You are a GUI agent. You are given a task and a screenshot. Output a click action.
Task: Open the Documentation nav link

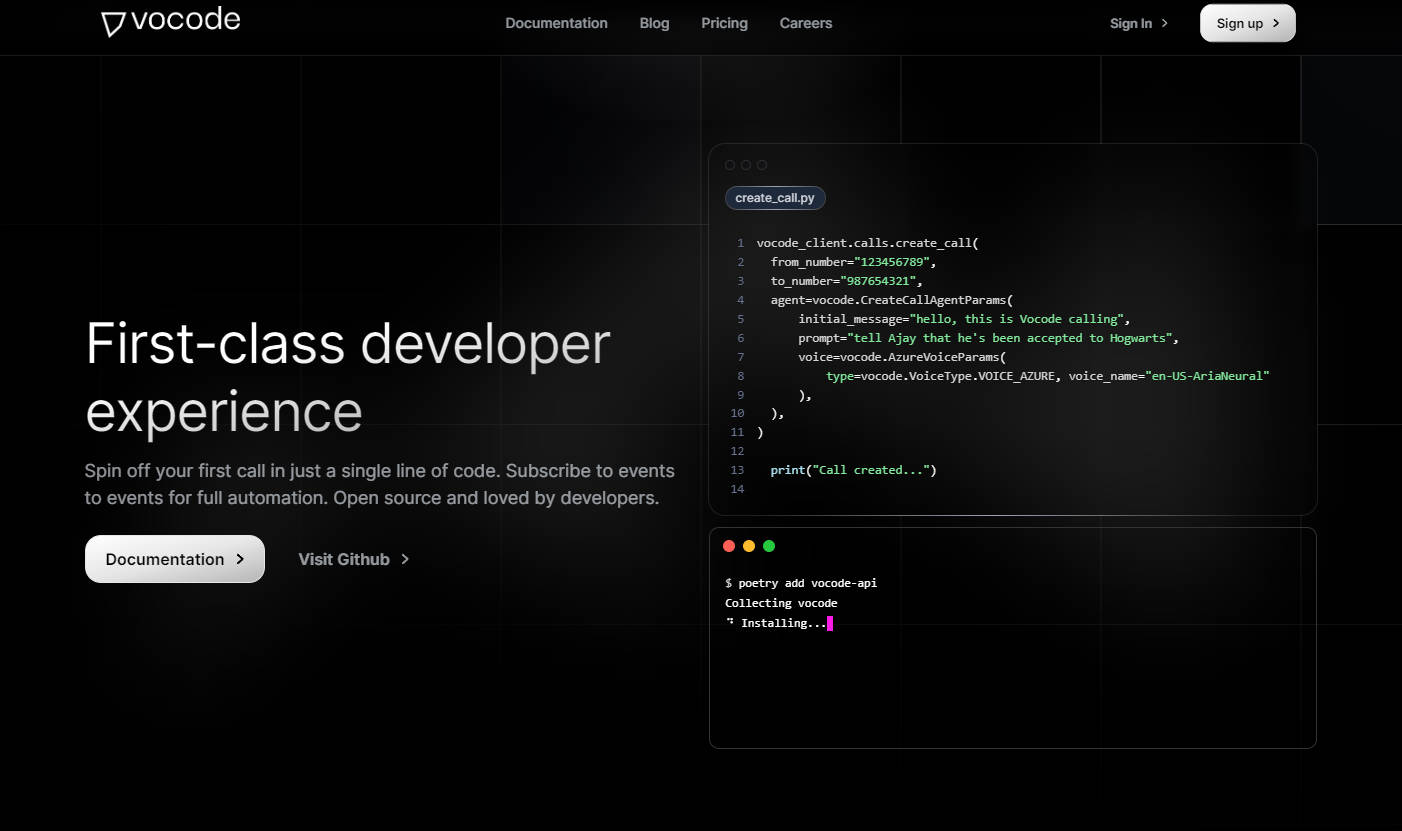pyautogui.click(x=556, y=23)
